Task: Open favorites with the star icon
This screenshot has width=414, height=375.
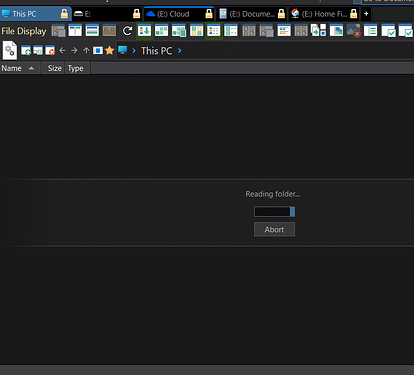Action: (109, 50)
